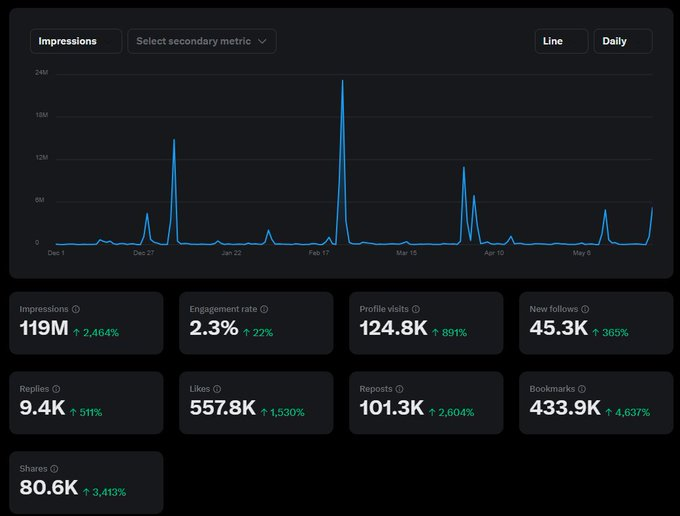Click the 45.3K New follows card
This screenshot has width=680, height=516.
(596, 323)
